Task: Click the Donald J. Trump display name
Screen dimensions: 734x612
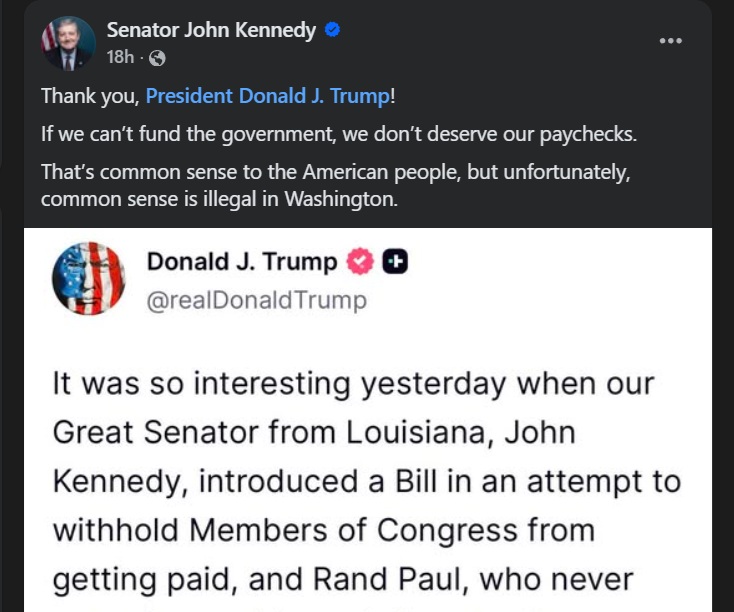Action: point(242,262)
